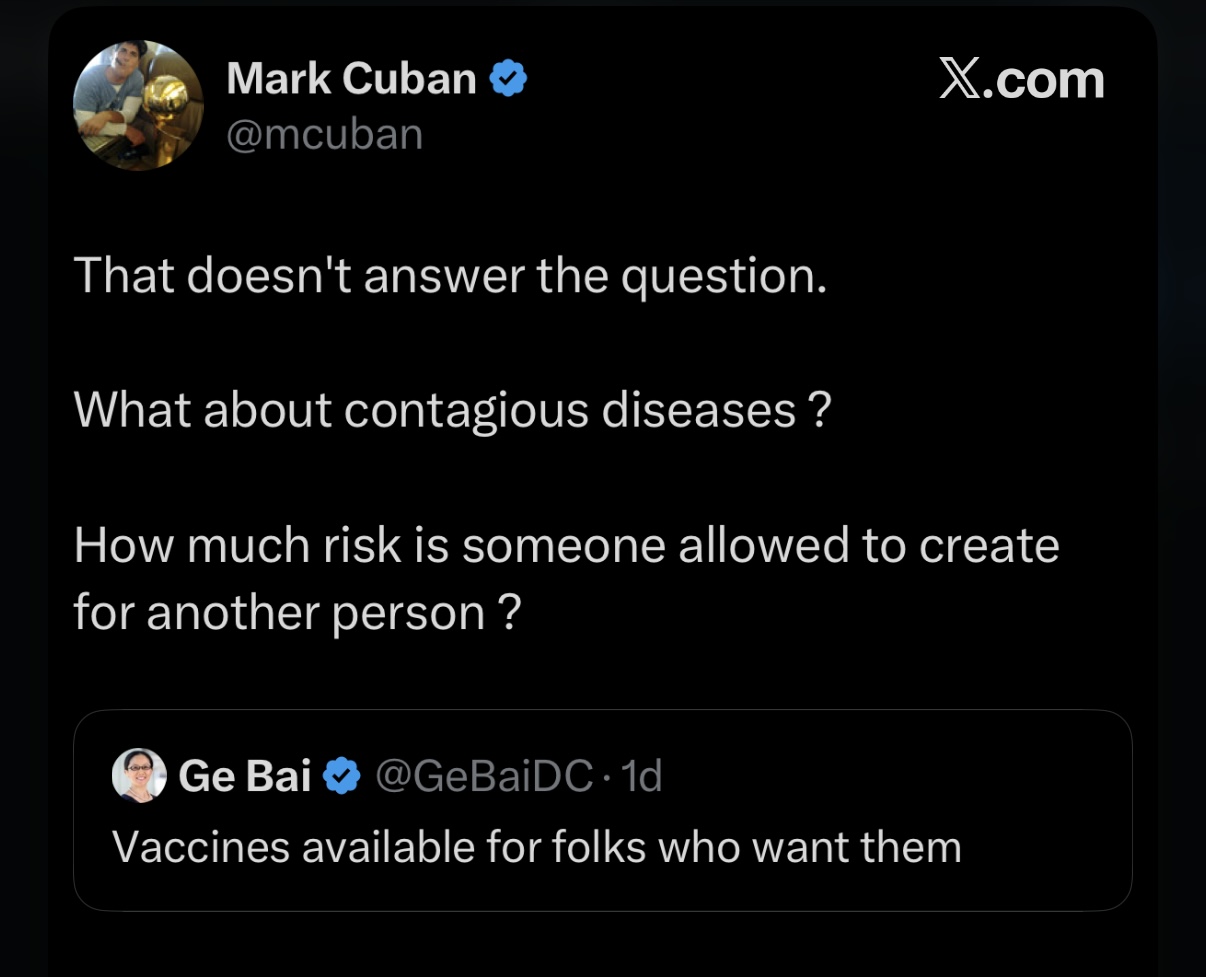This screenshot has width=1206, height=977.
Task: Open the @GeBaiDC handle link
Action: (484, 775)
